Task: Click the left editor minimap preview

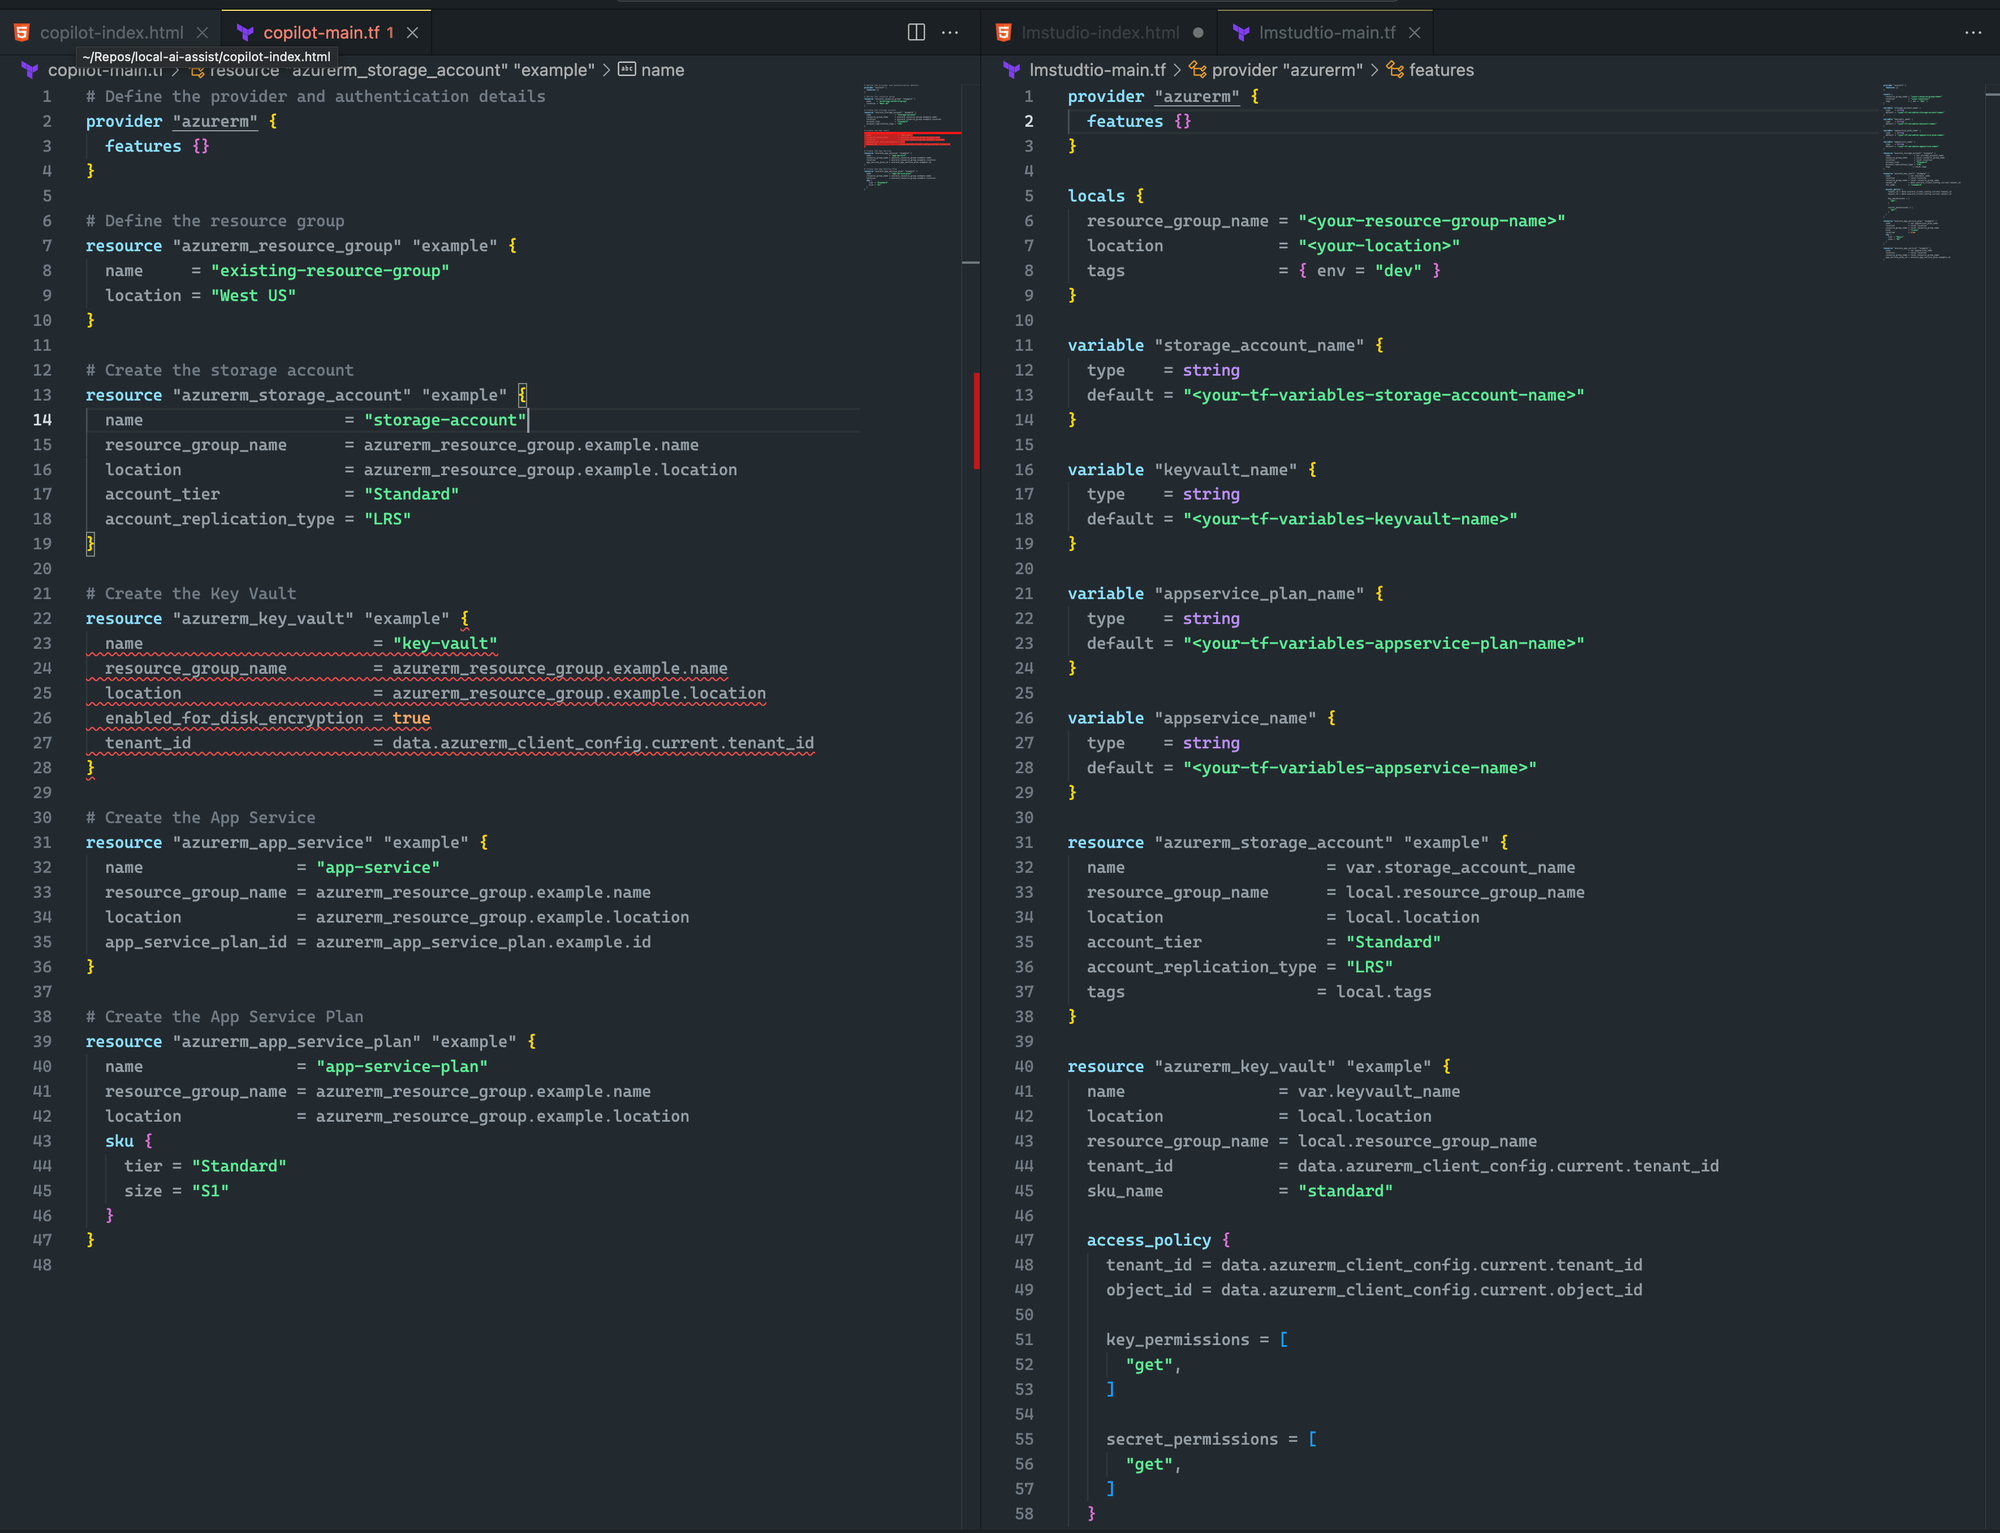Action: [910, 135]
